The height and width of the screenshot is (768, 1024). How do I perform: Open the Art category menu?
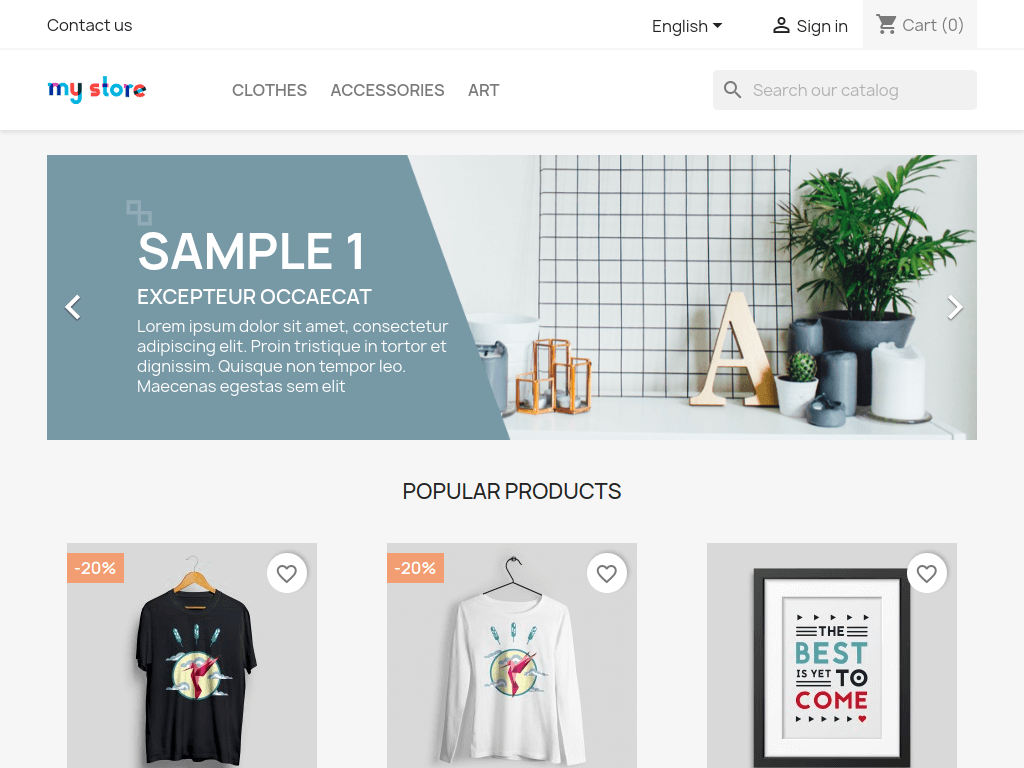483,90
